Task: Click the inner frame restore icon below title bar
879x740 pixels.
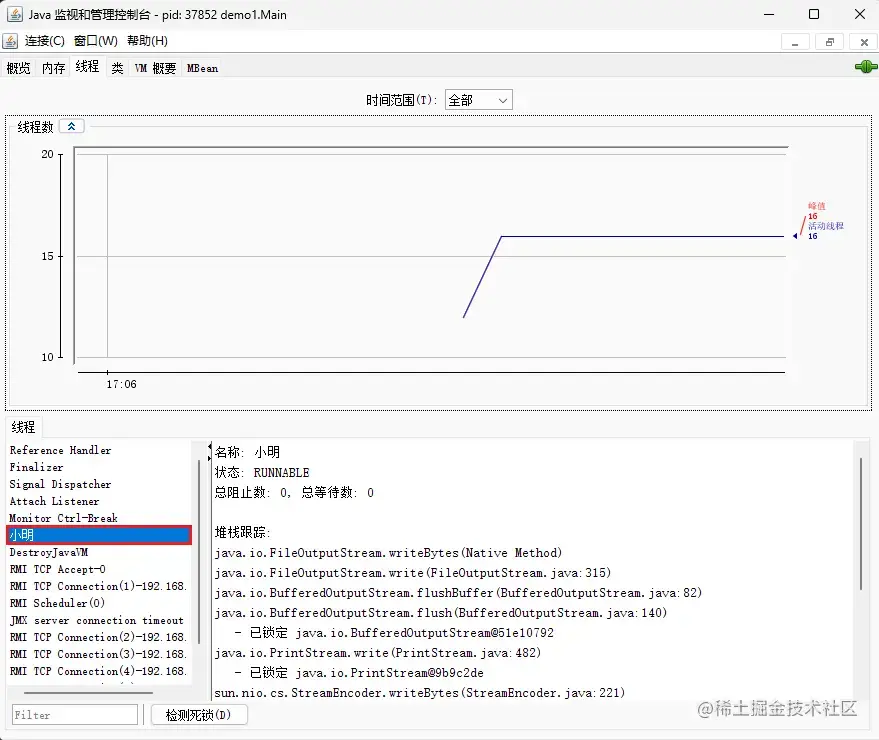Action: coord(830,41)
